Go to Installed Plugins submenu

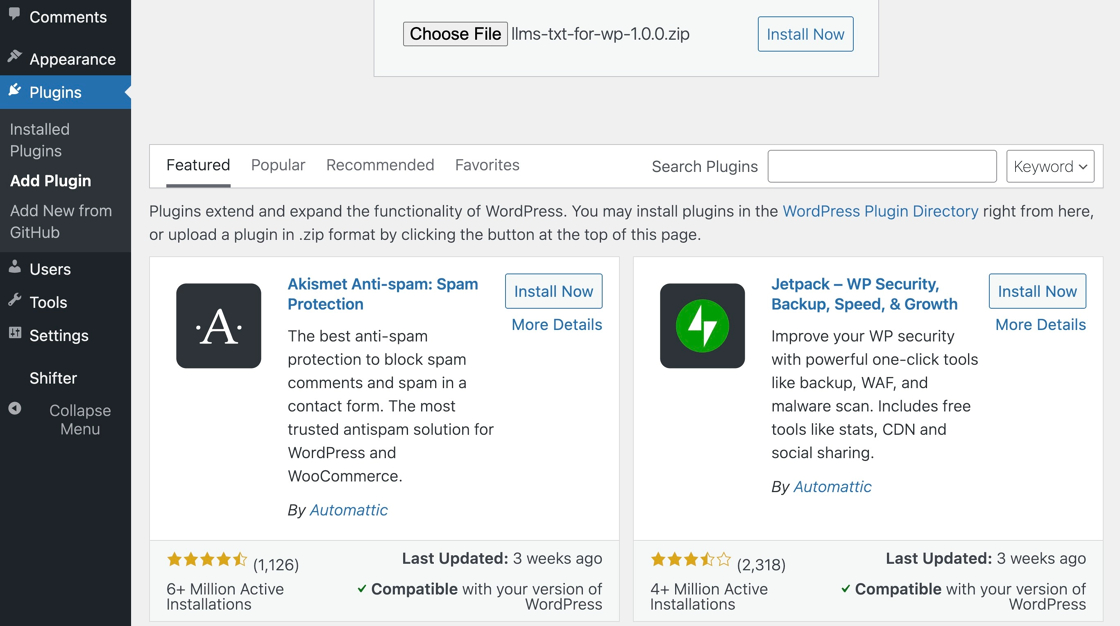coord(40,140)
